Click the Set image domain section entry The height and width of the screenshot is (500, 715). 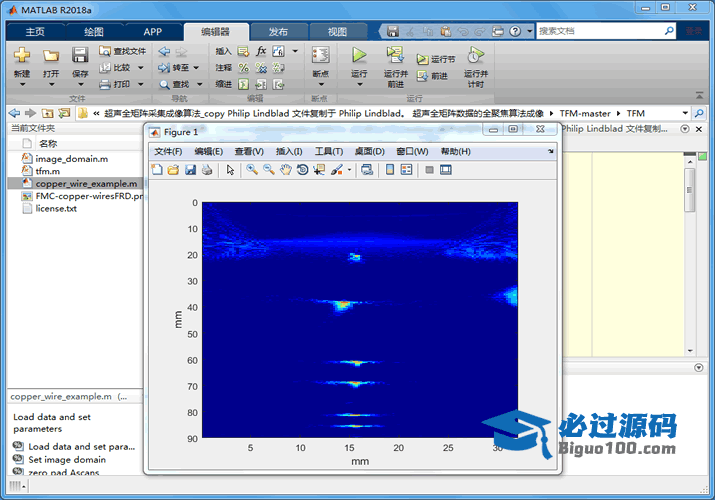[67, 459]
